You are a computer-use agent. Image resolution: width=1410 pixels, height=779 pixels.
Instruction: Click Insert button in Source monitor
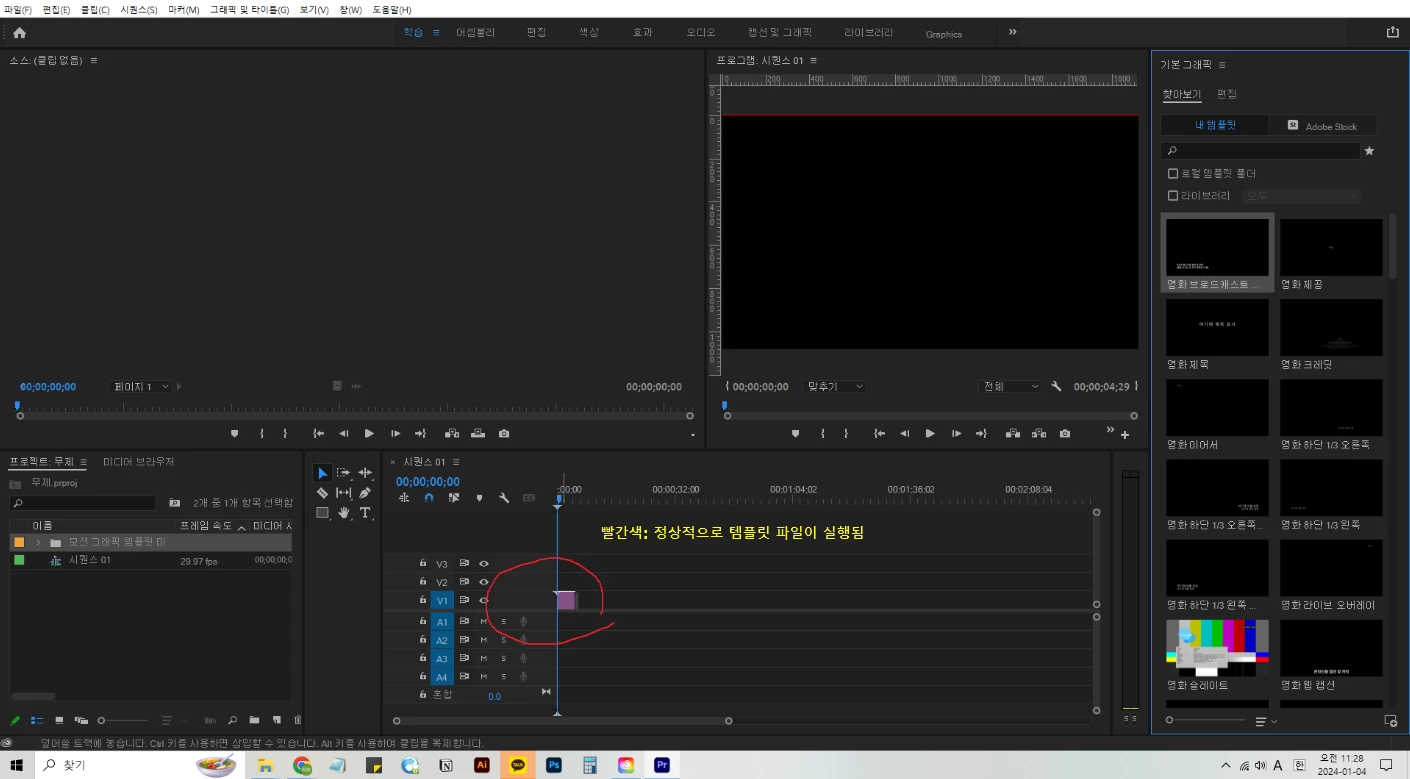click(x=452, y=434)
